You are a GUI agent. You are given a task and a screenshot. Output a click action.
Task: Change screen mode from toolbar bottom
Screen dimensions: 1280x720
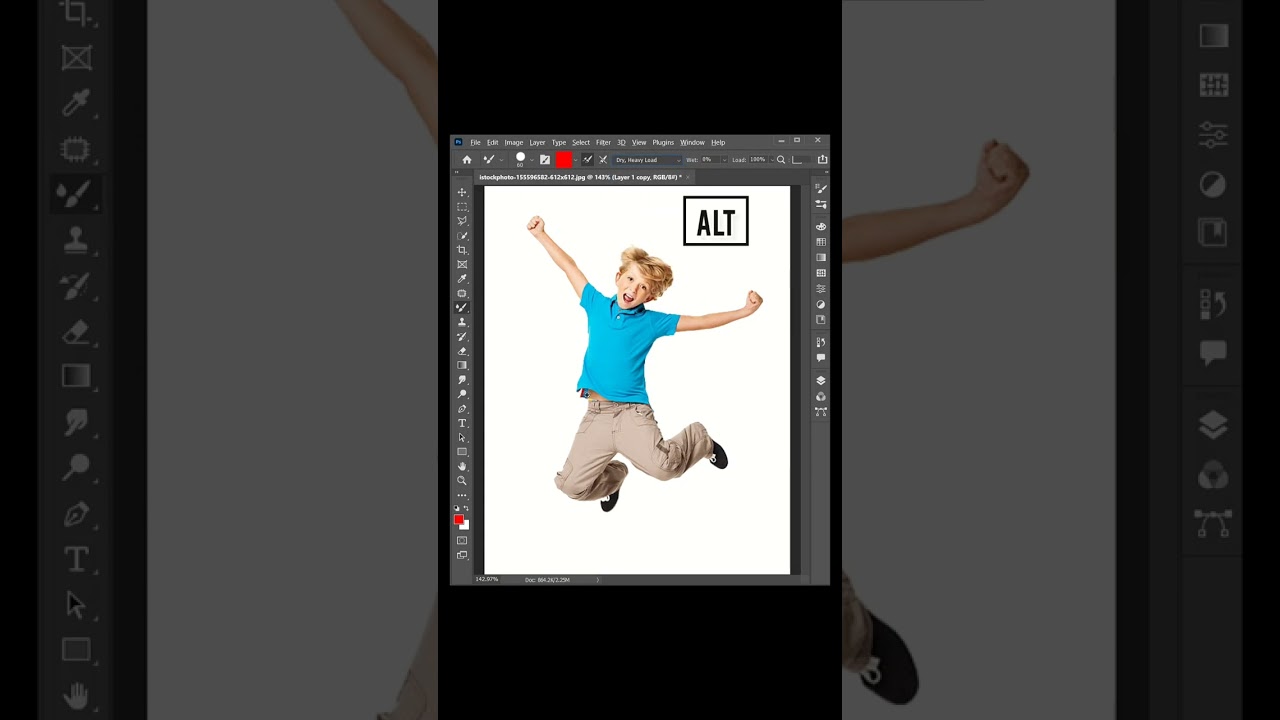coord(462,554)
